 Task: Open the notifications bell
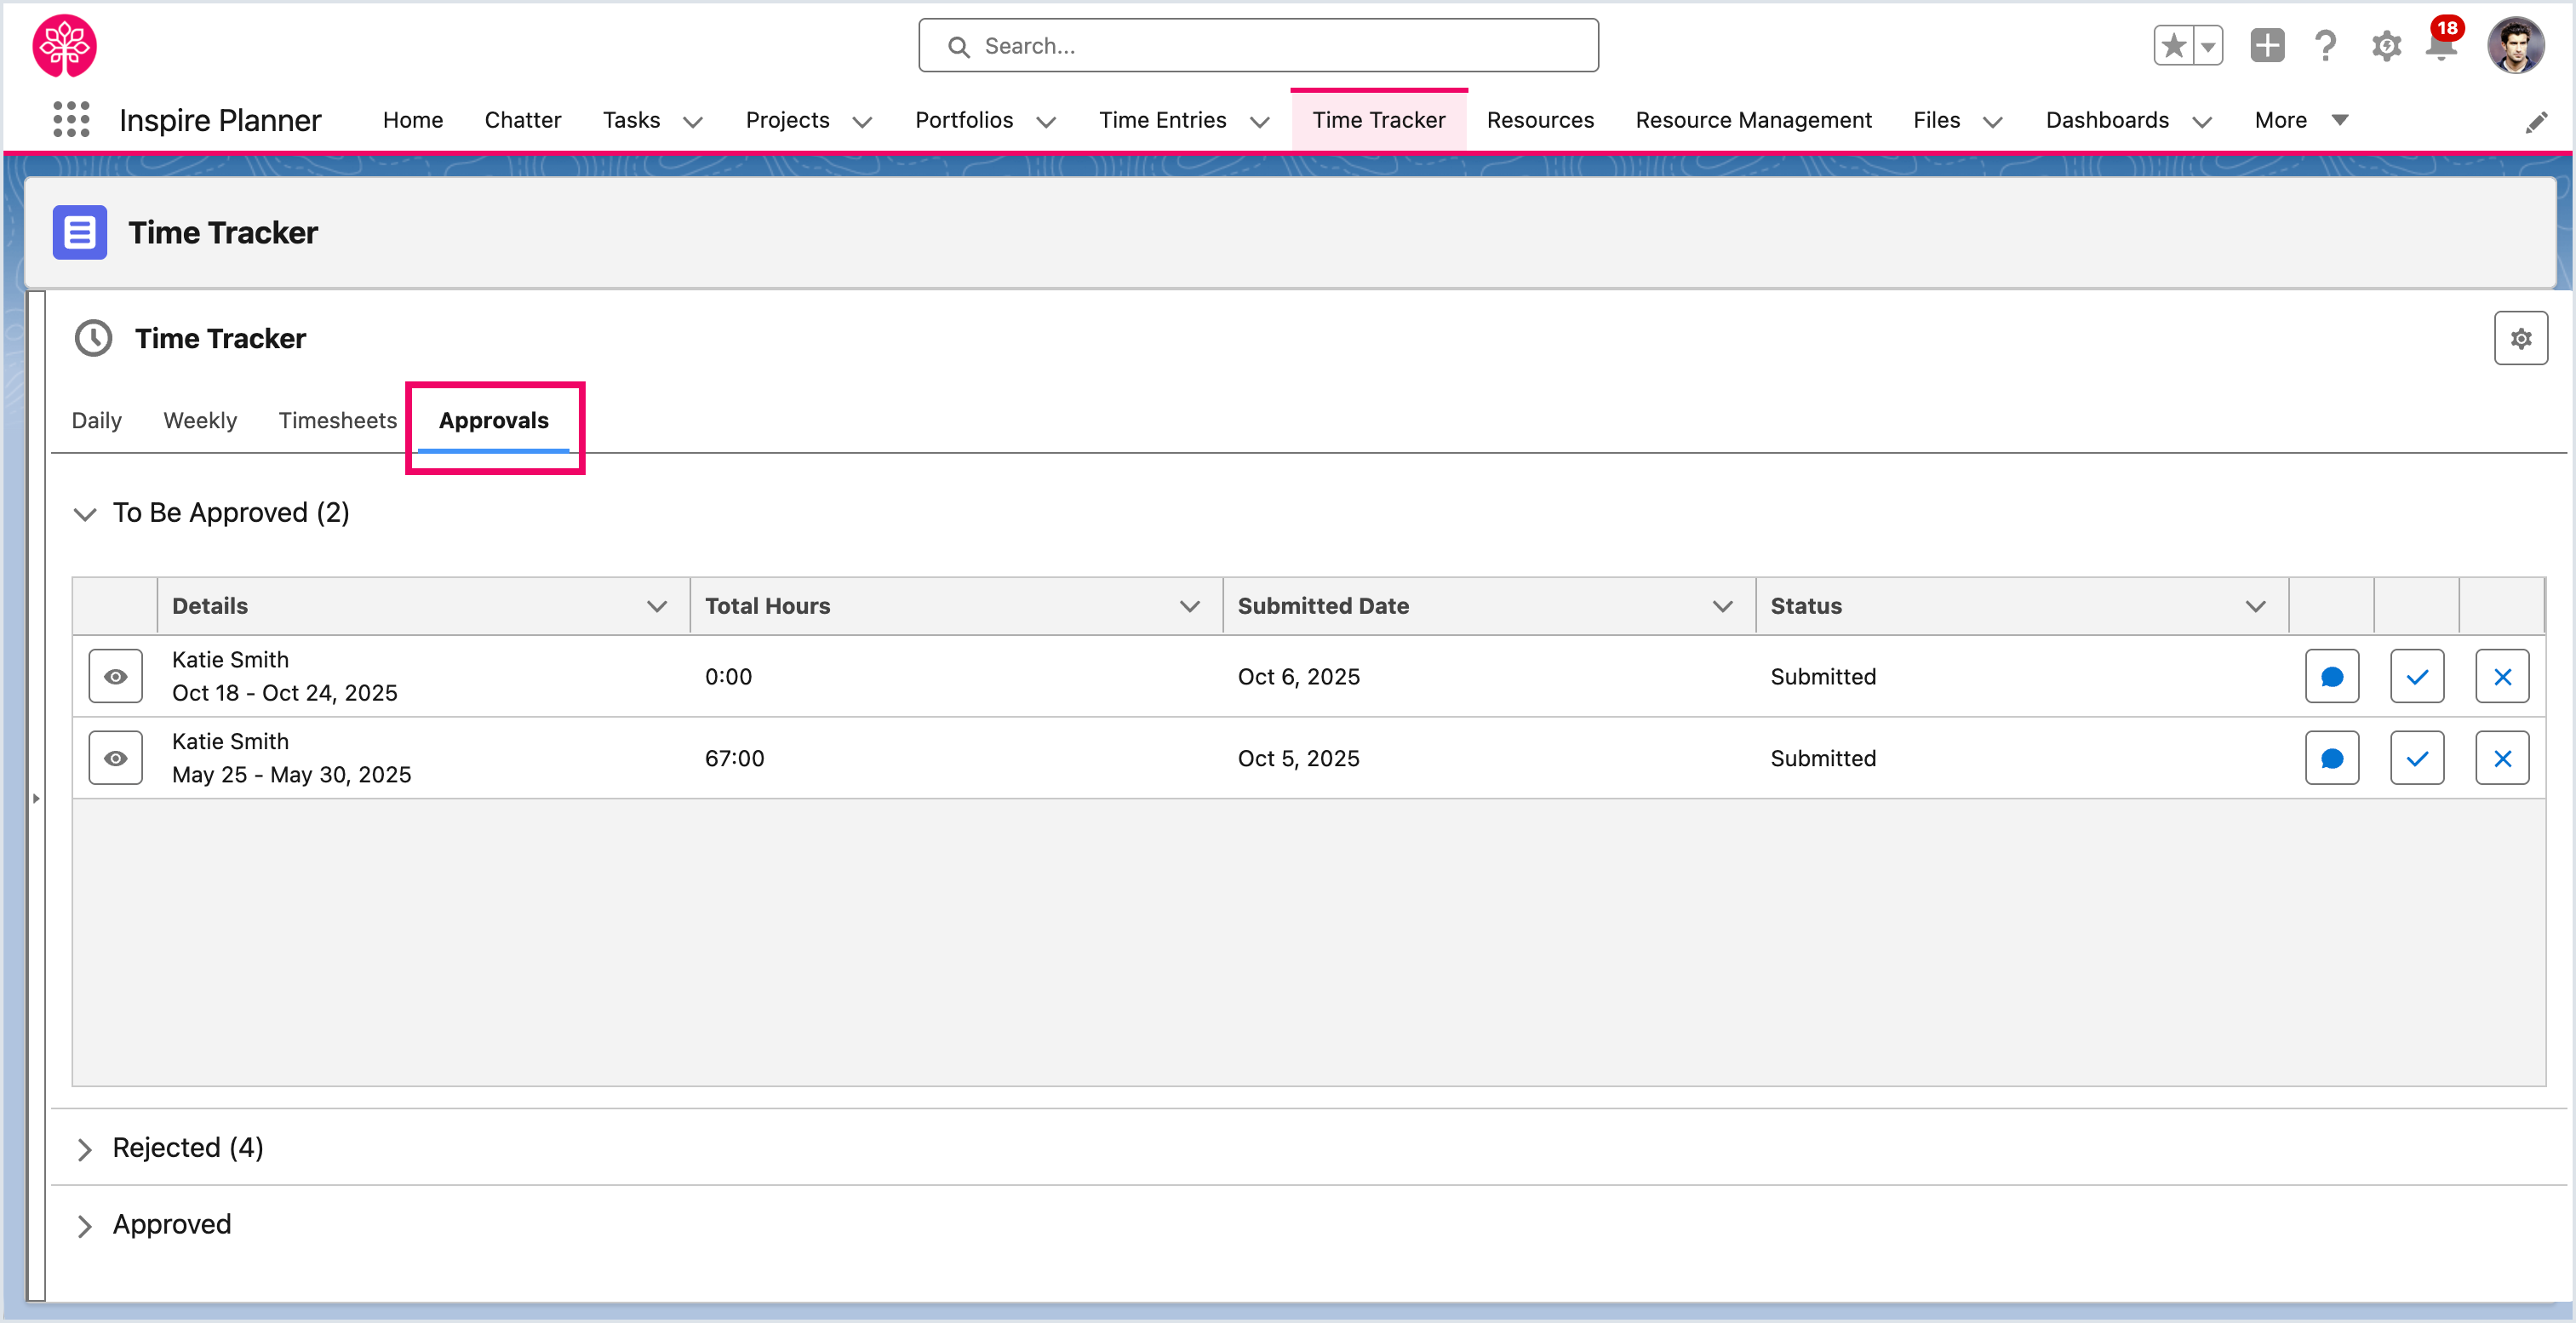coord(2440,46)
